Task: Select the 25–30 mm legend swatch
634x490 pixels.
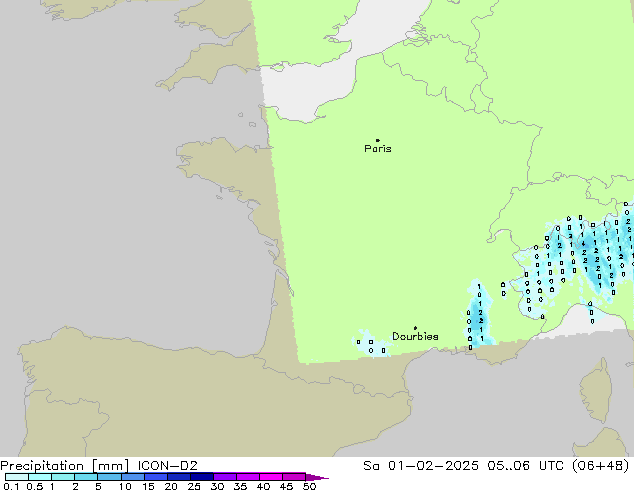Action: click(x=202, y=477)
